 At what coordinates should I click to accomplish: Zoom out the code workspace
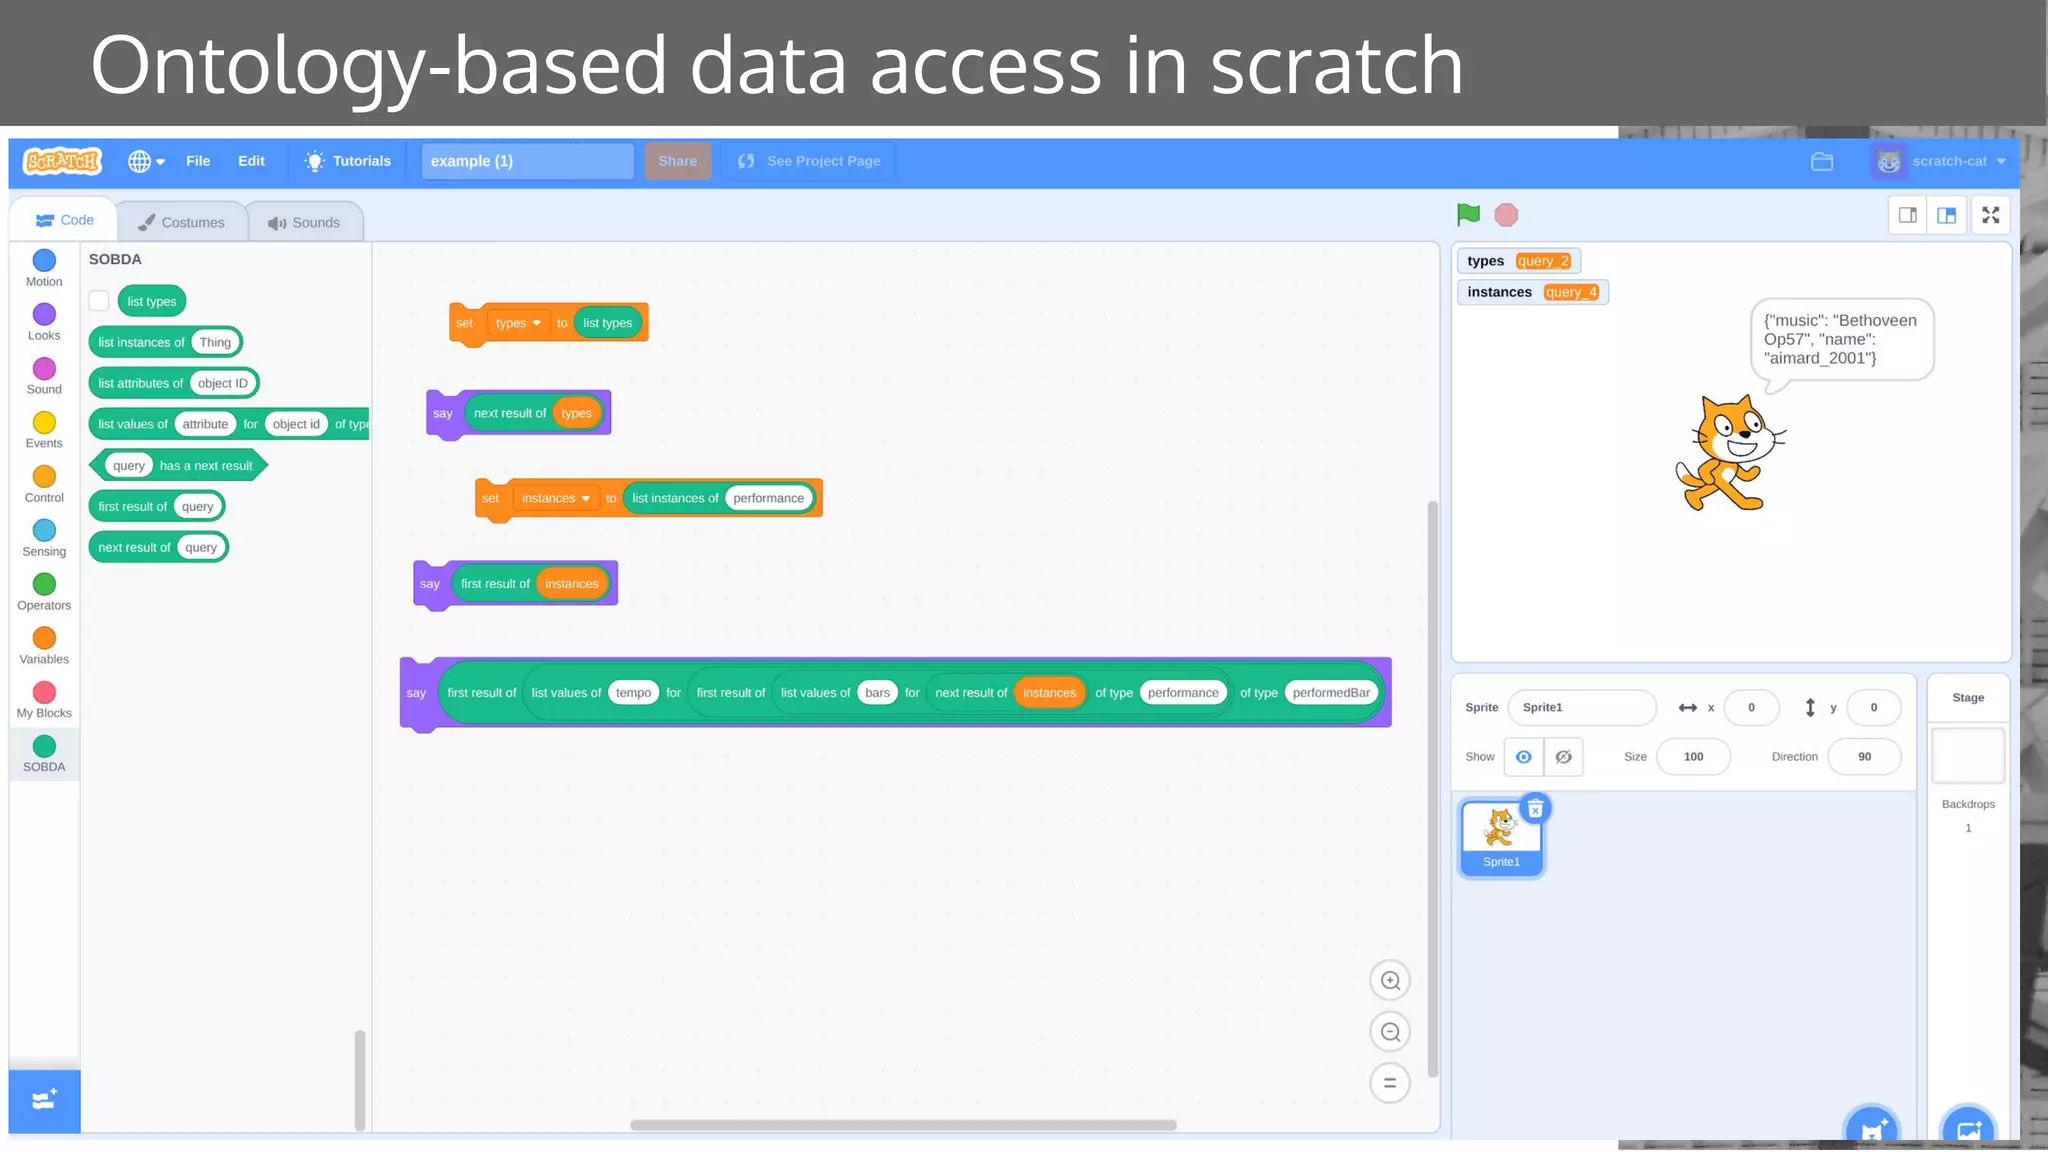pyautogui.click(x=1390, y=1032)
